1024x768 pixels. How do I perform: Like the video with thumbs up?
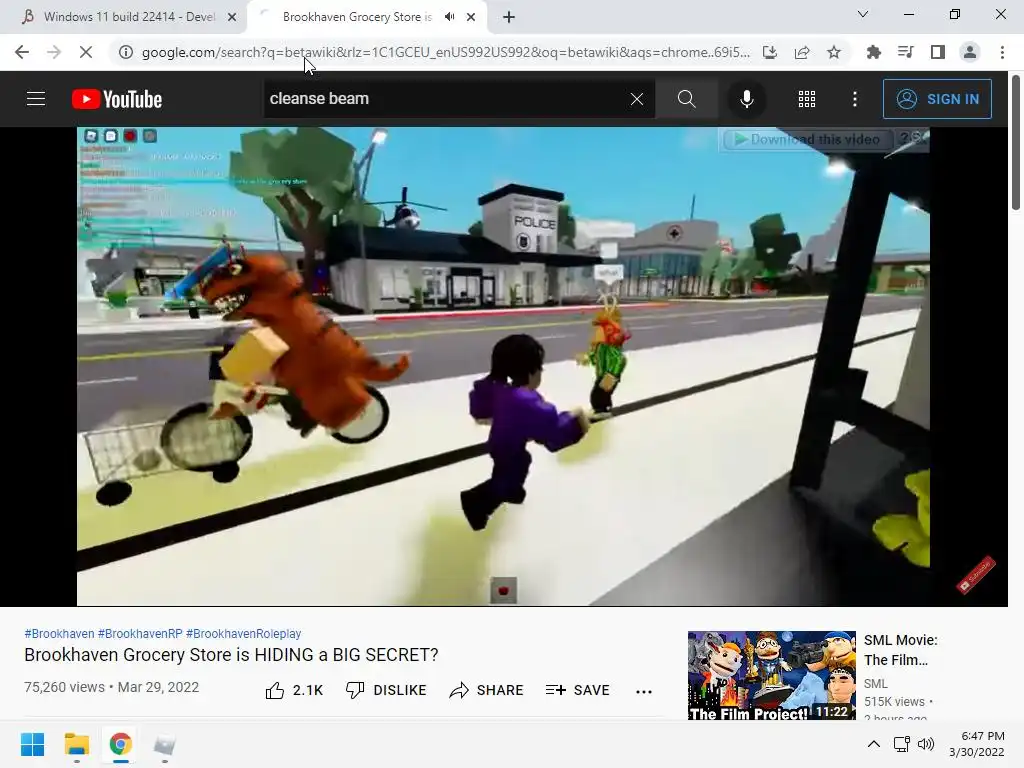point(294,690)
